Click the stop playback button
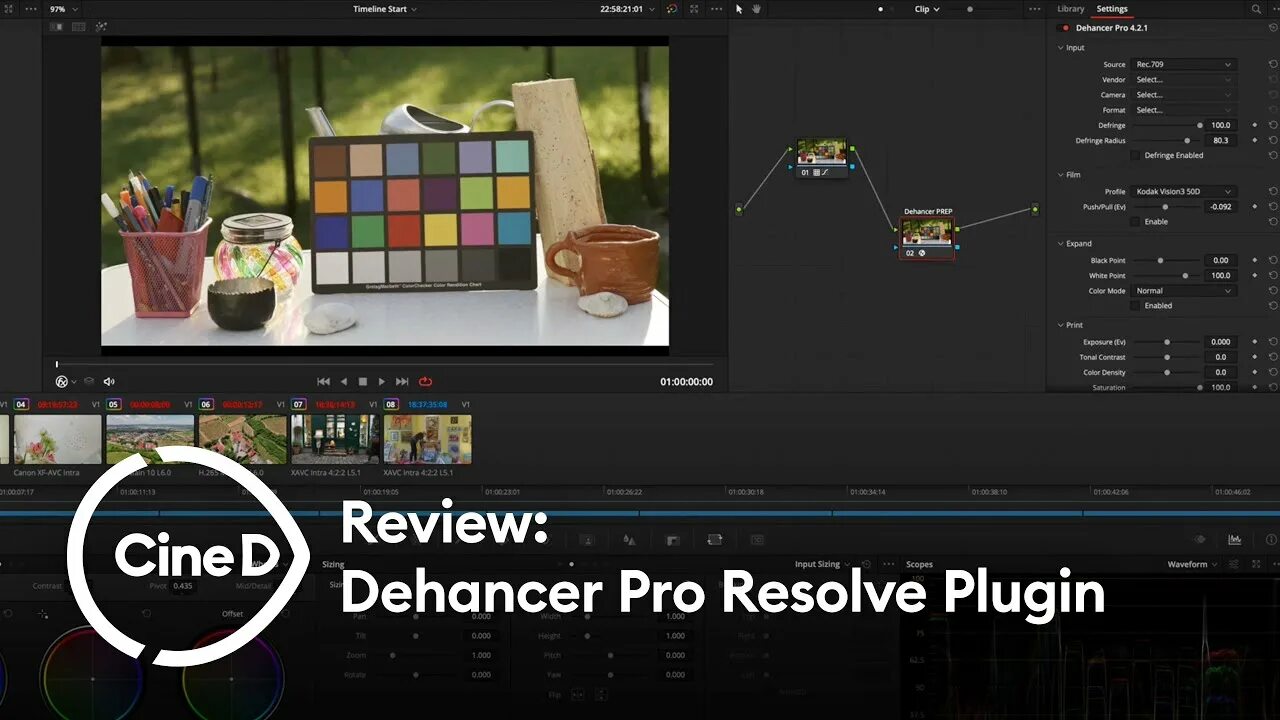The width and height of the screenshot is (1280, 720). pyautogui.click(x=363, y=381)
